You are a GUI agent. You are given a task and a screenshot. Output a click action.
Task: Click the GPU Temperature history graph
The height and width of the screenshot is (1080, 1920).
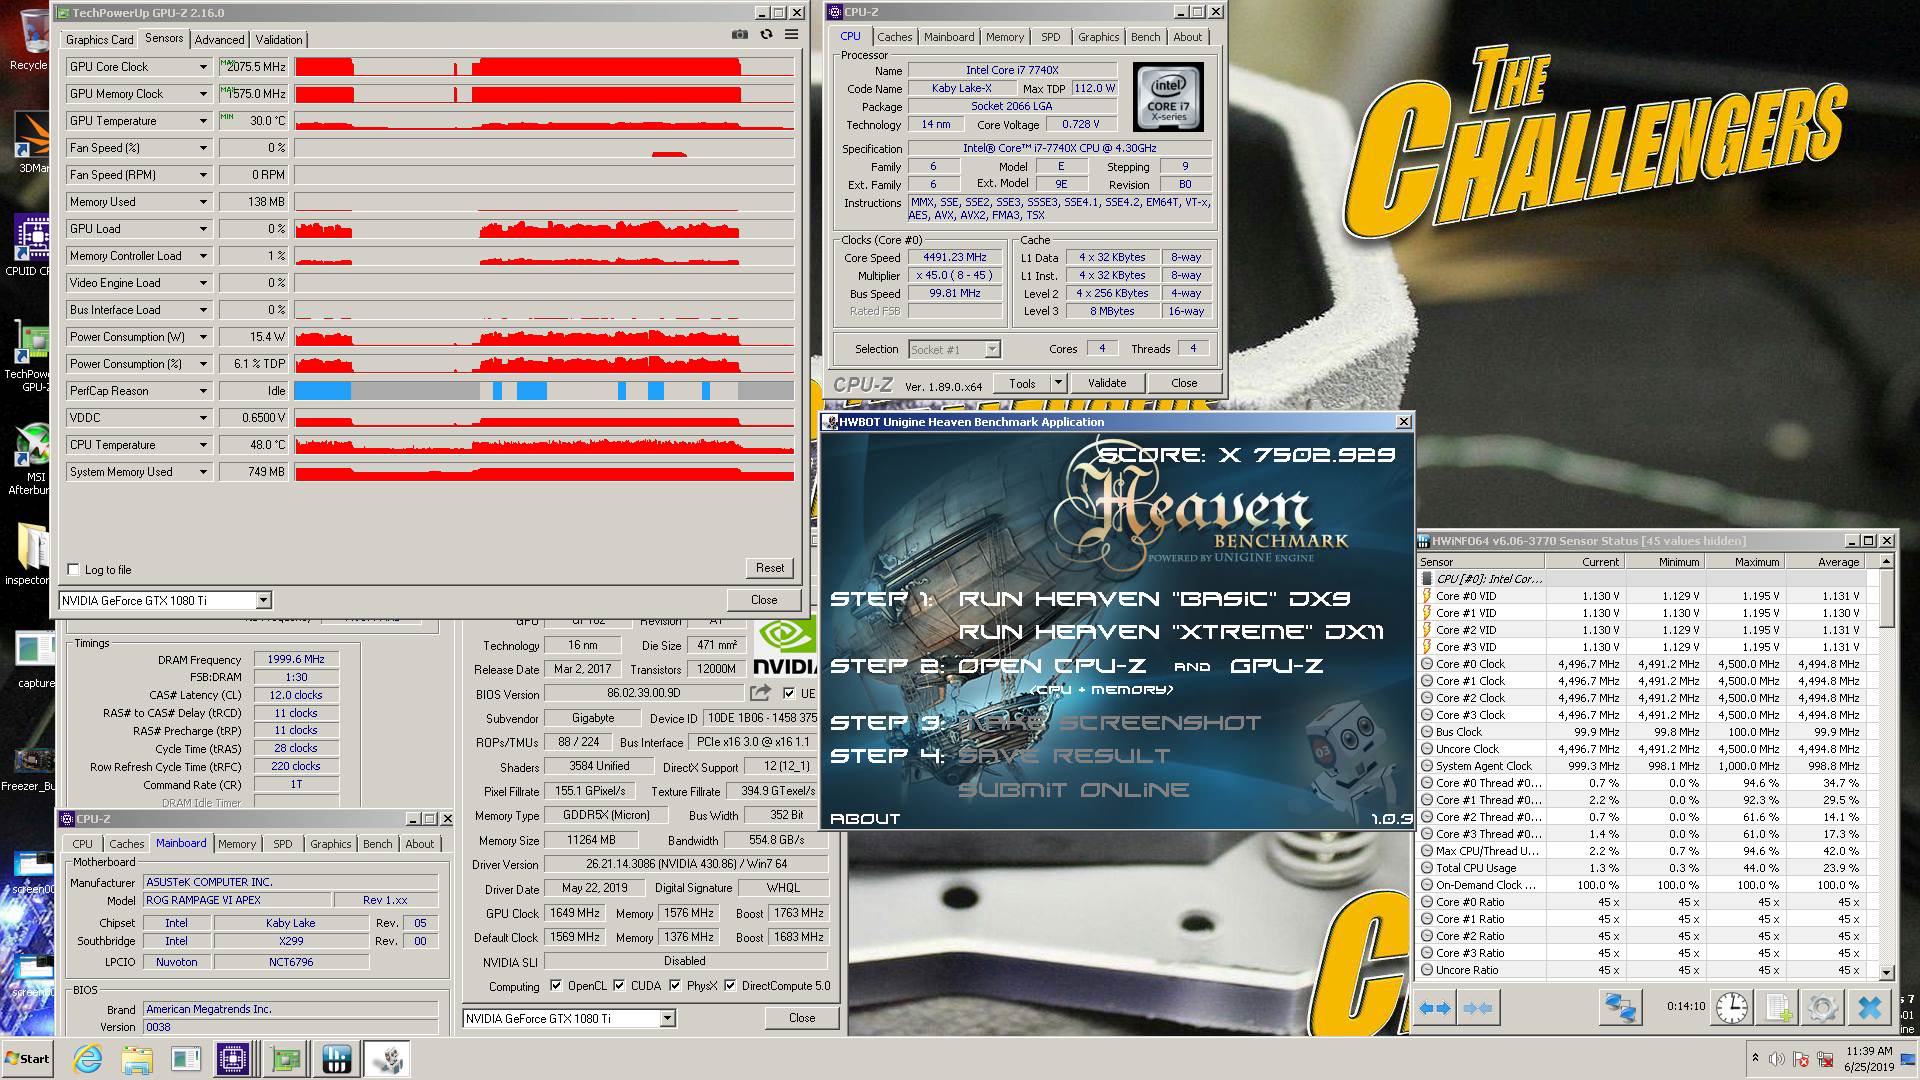pos(545,121)
